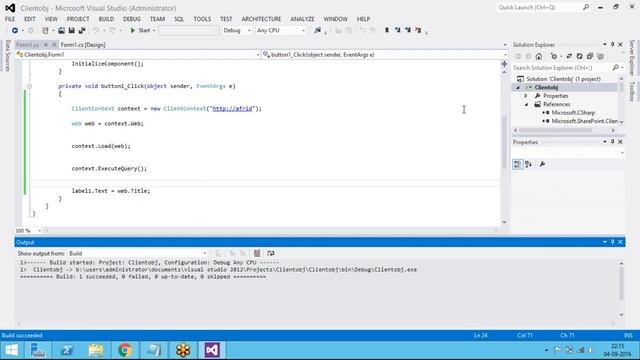This screenshot has height=360, width=640.
Task: Open the Windows Start button
Action: pos(11,350)
